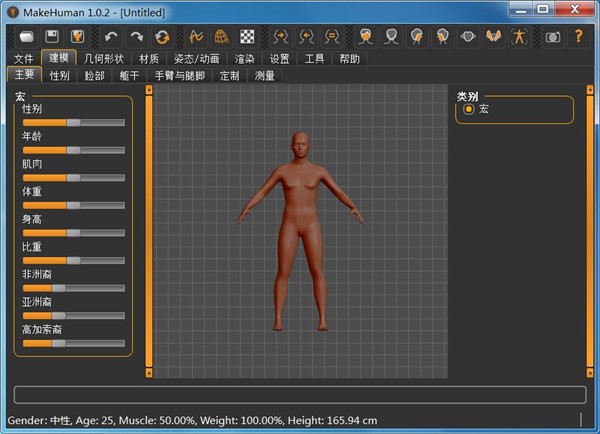The image size is (600, 434).
Task: Open the 材质 tab
Action: tap(148, 59)
